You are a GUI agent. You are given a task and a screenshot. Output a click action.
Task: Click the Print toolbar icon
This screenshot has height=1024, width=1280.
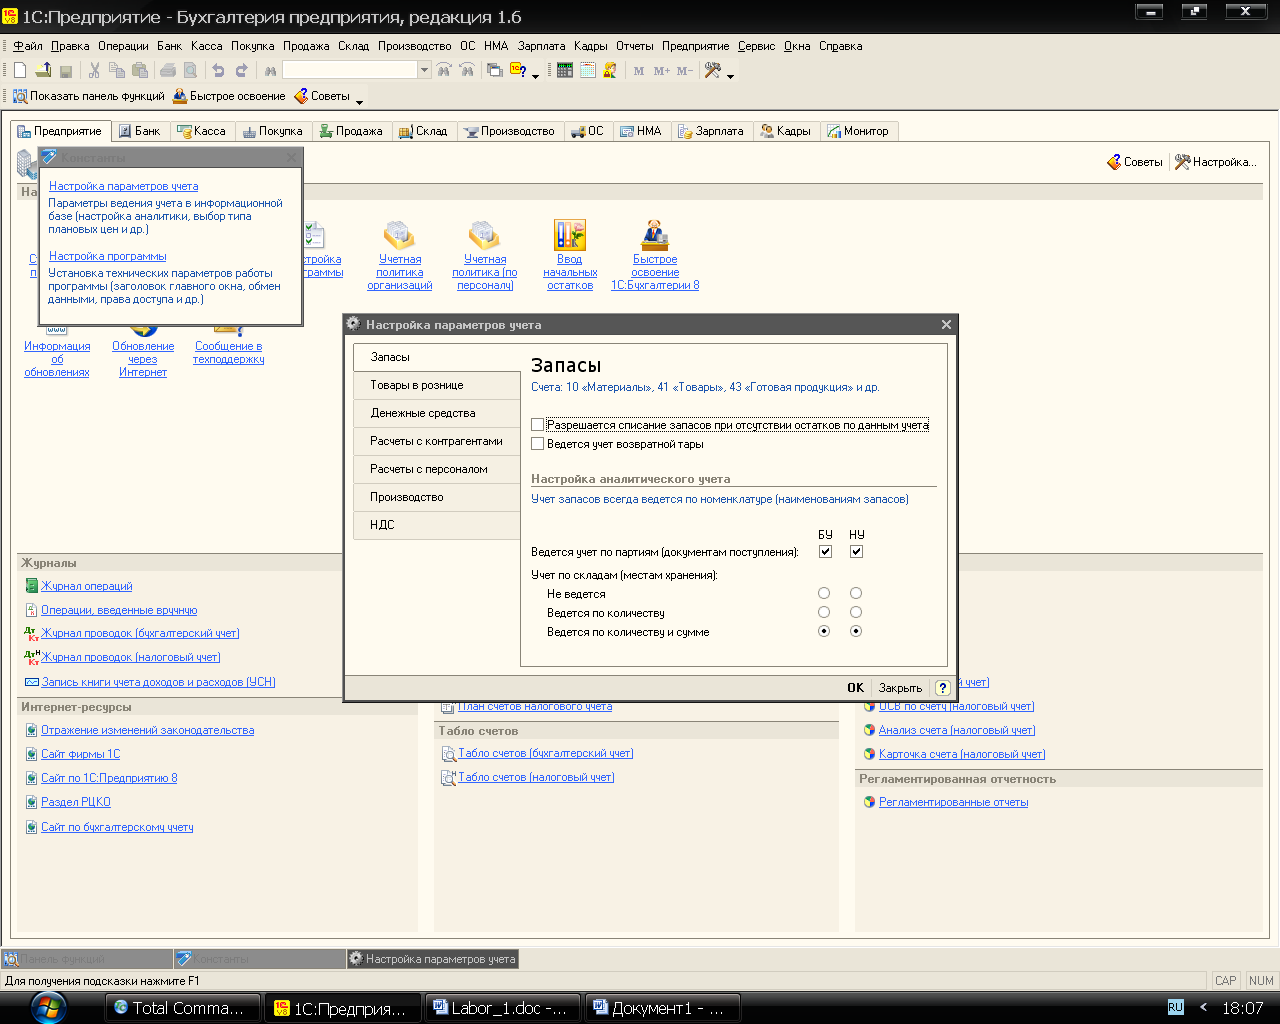click(168, 70)
